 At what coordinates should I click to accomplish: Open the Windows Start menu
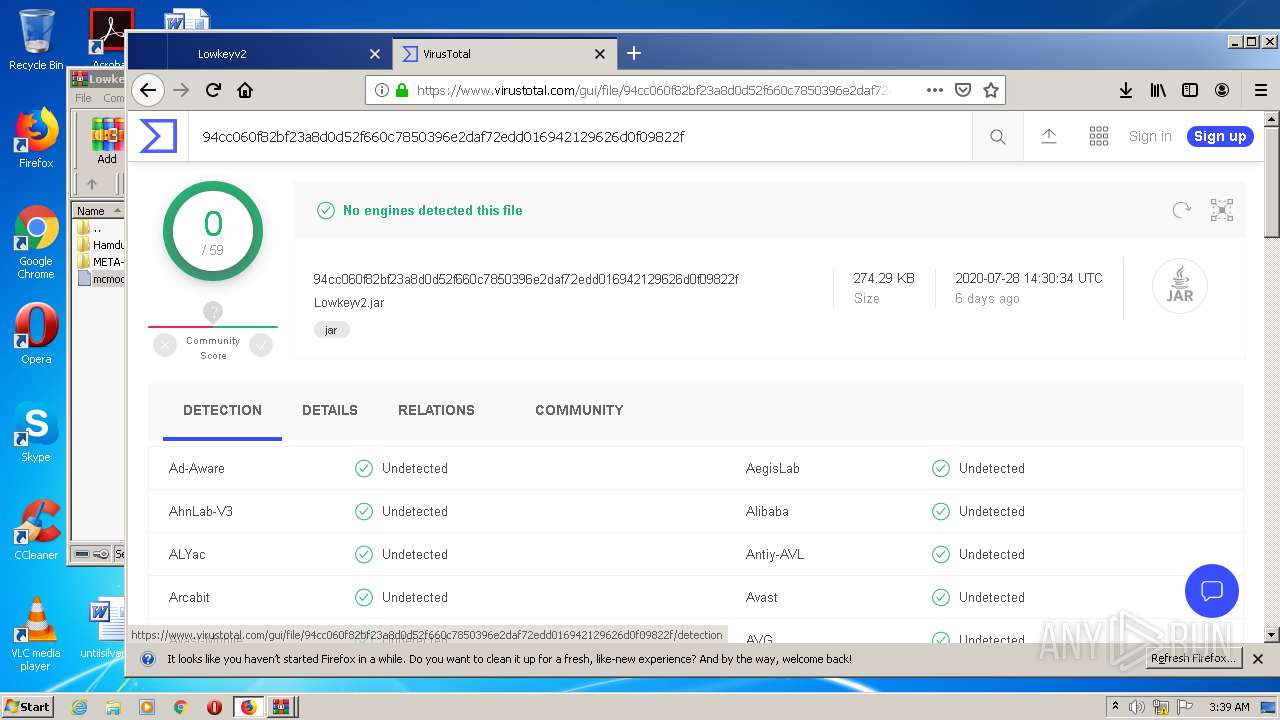[x=27, y=706]
